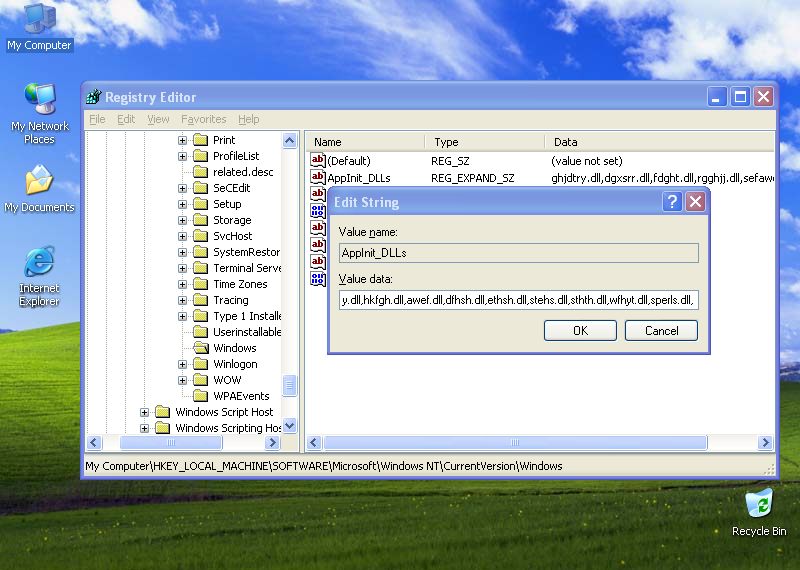Open the Recycle Bin icon
This screenshot has width=800, height=570.
pyautogui.click(x=759, y=513)
